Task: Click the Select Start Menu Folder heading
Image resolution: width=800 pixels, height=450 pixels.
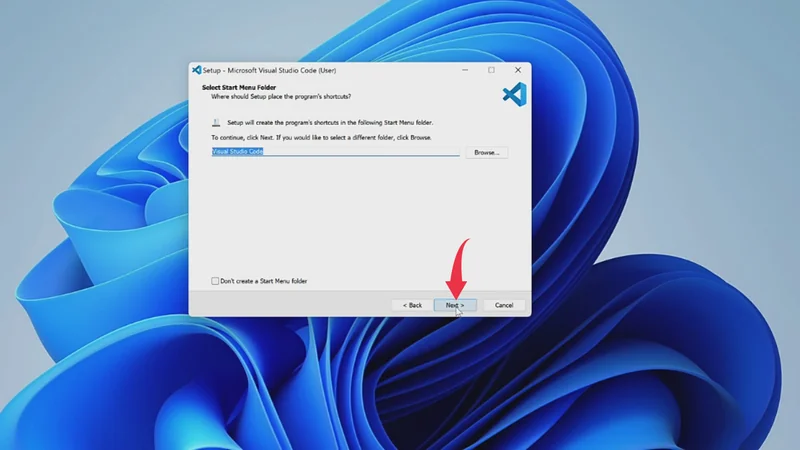Action: 239,87
